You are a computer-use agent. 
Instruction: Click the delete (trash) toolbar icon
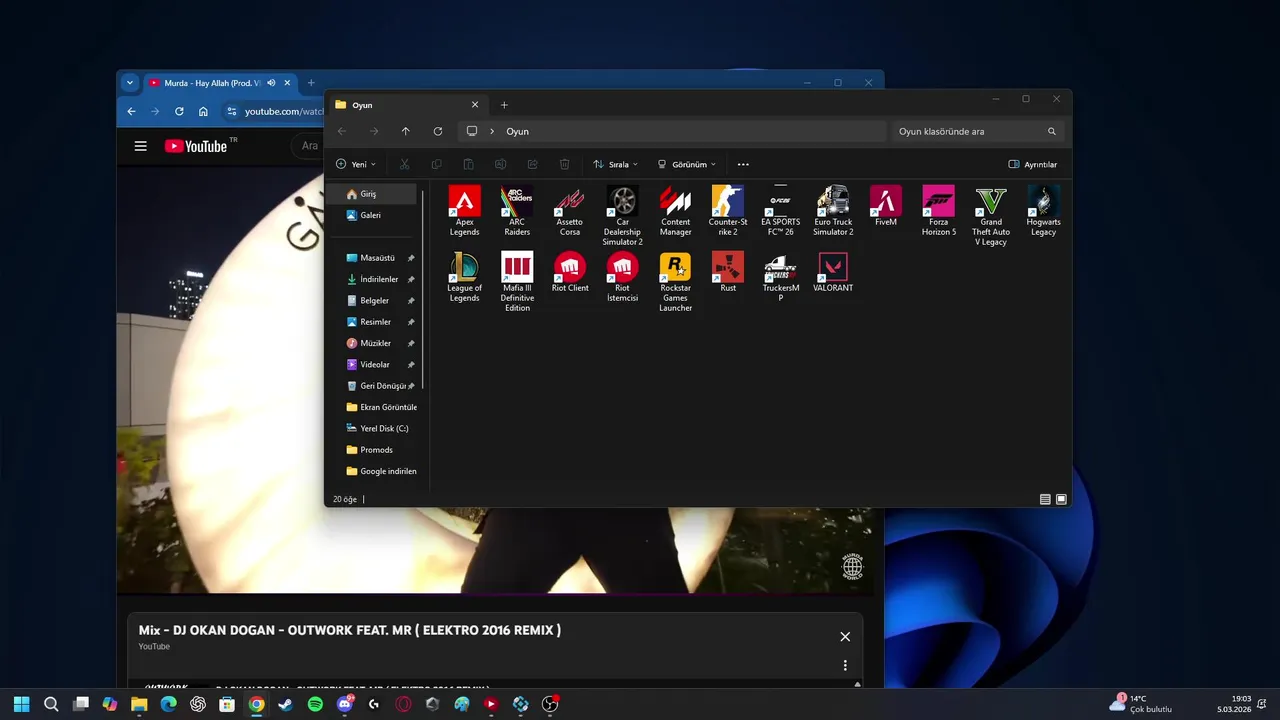tap(564, 164)
